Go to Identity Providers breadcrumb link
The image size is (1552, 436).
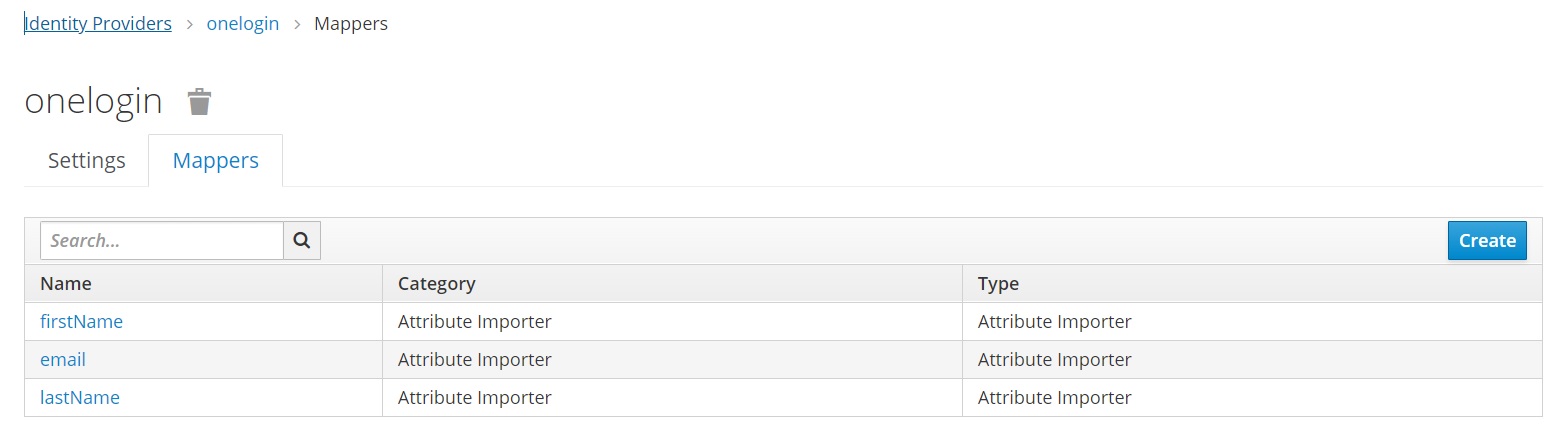click(98, 24)
